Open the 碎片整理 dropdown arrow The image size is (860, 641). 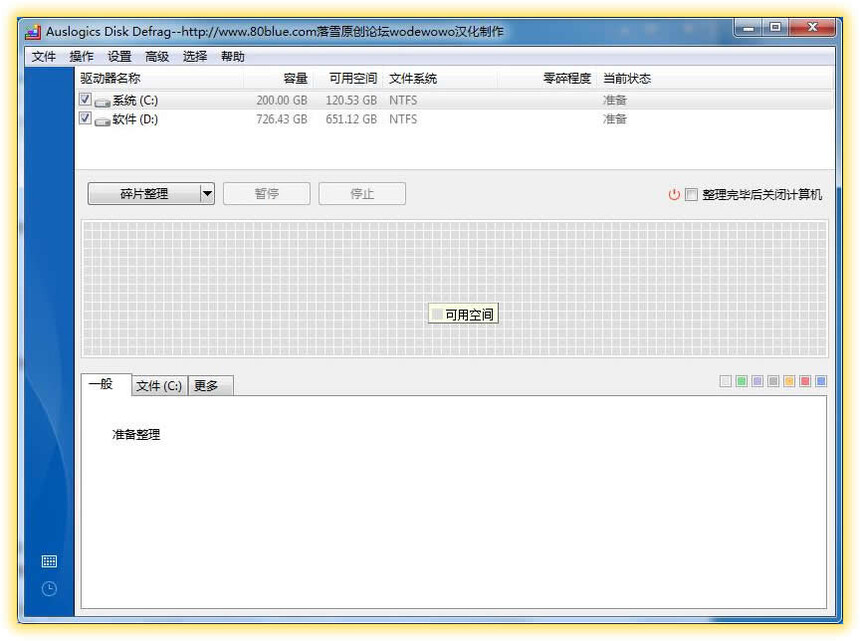[207, 193]
